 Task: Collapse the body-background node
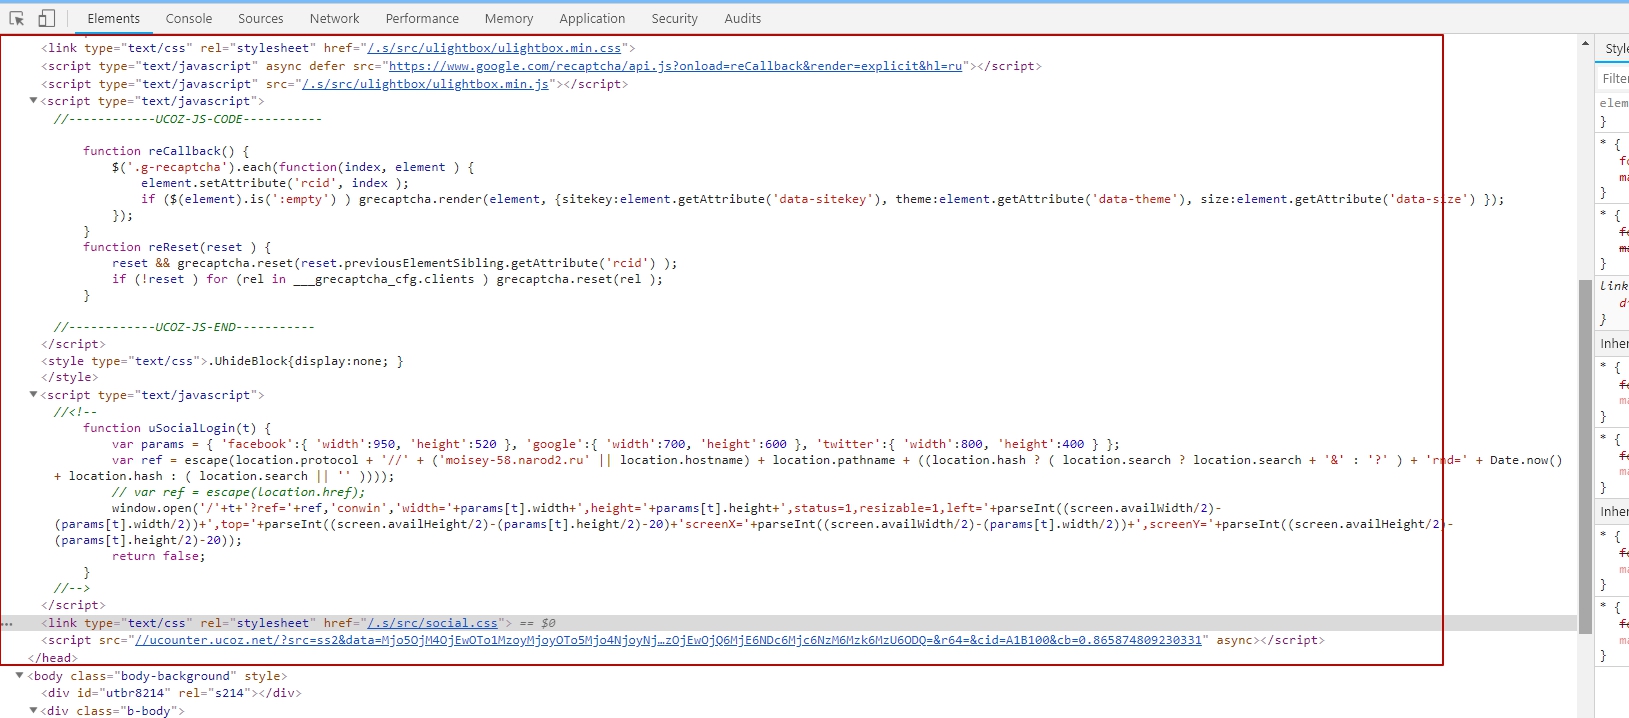(x=19, y=676)
